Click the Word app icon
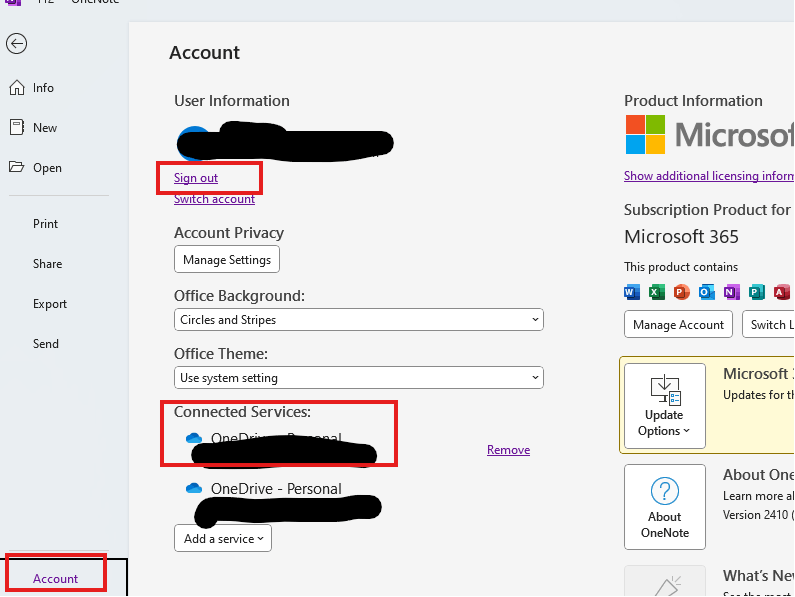 [x=632, y=292]
